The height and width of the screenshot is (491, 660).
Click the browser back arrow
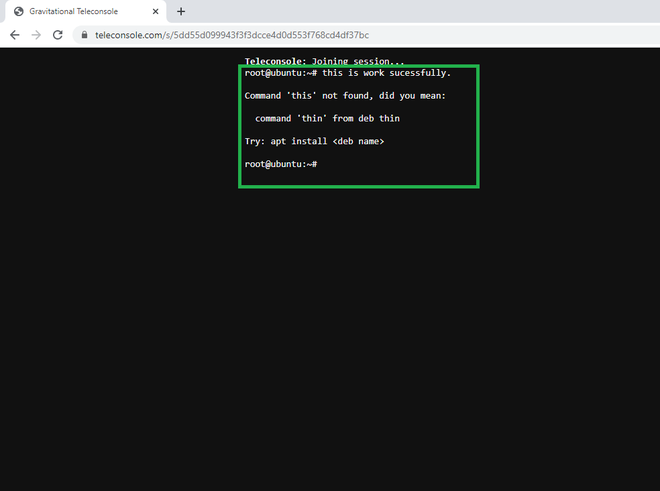click(x=15, y=35)
